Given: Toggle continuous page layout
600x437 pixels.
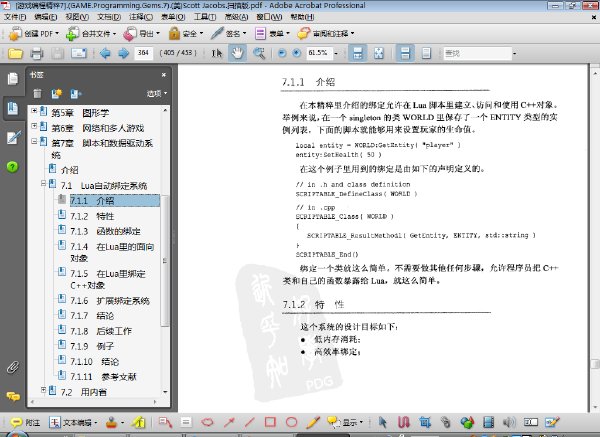Looking at the screenshot, I should [x=405, y=53].
